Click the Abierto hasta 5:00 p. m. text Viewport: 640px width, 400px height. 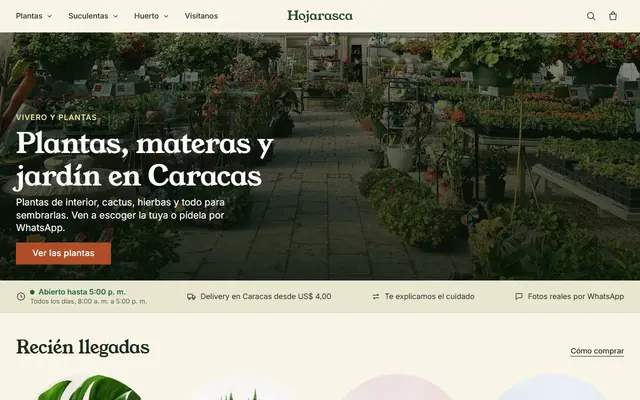(x=82, y=292)
